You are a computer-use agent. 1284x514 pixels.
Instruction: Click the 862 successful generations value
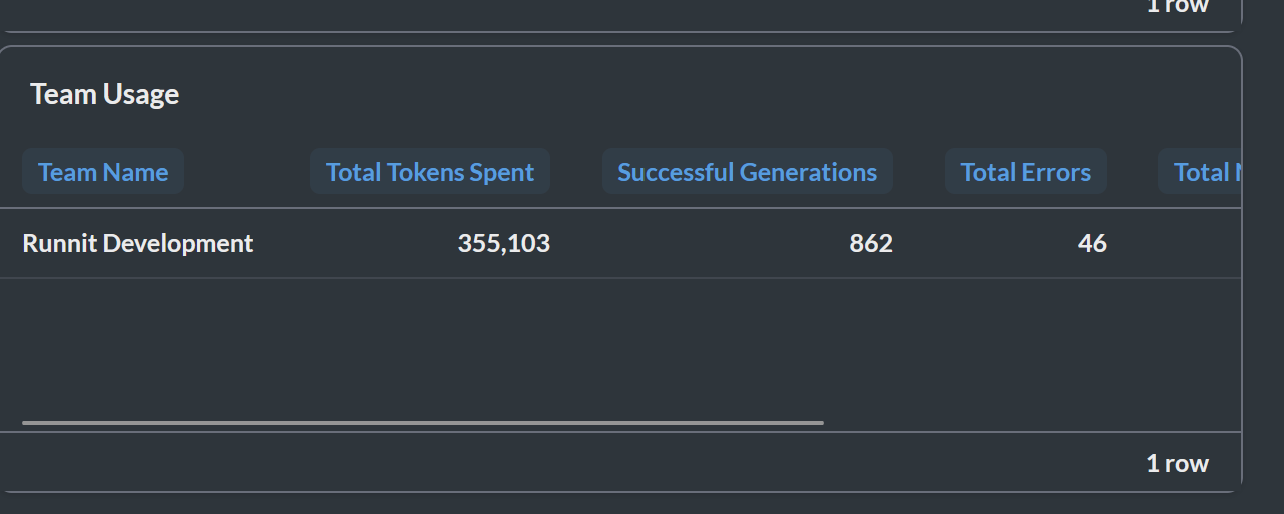pos(871,243)
